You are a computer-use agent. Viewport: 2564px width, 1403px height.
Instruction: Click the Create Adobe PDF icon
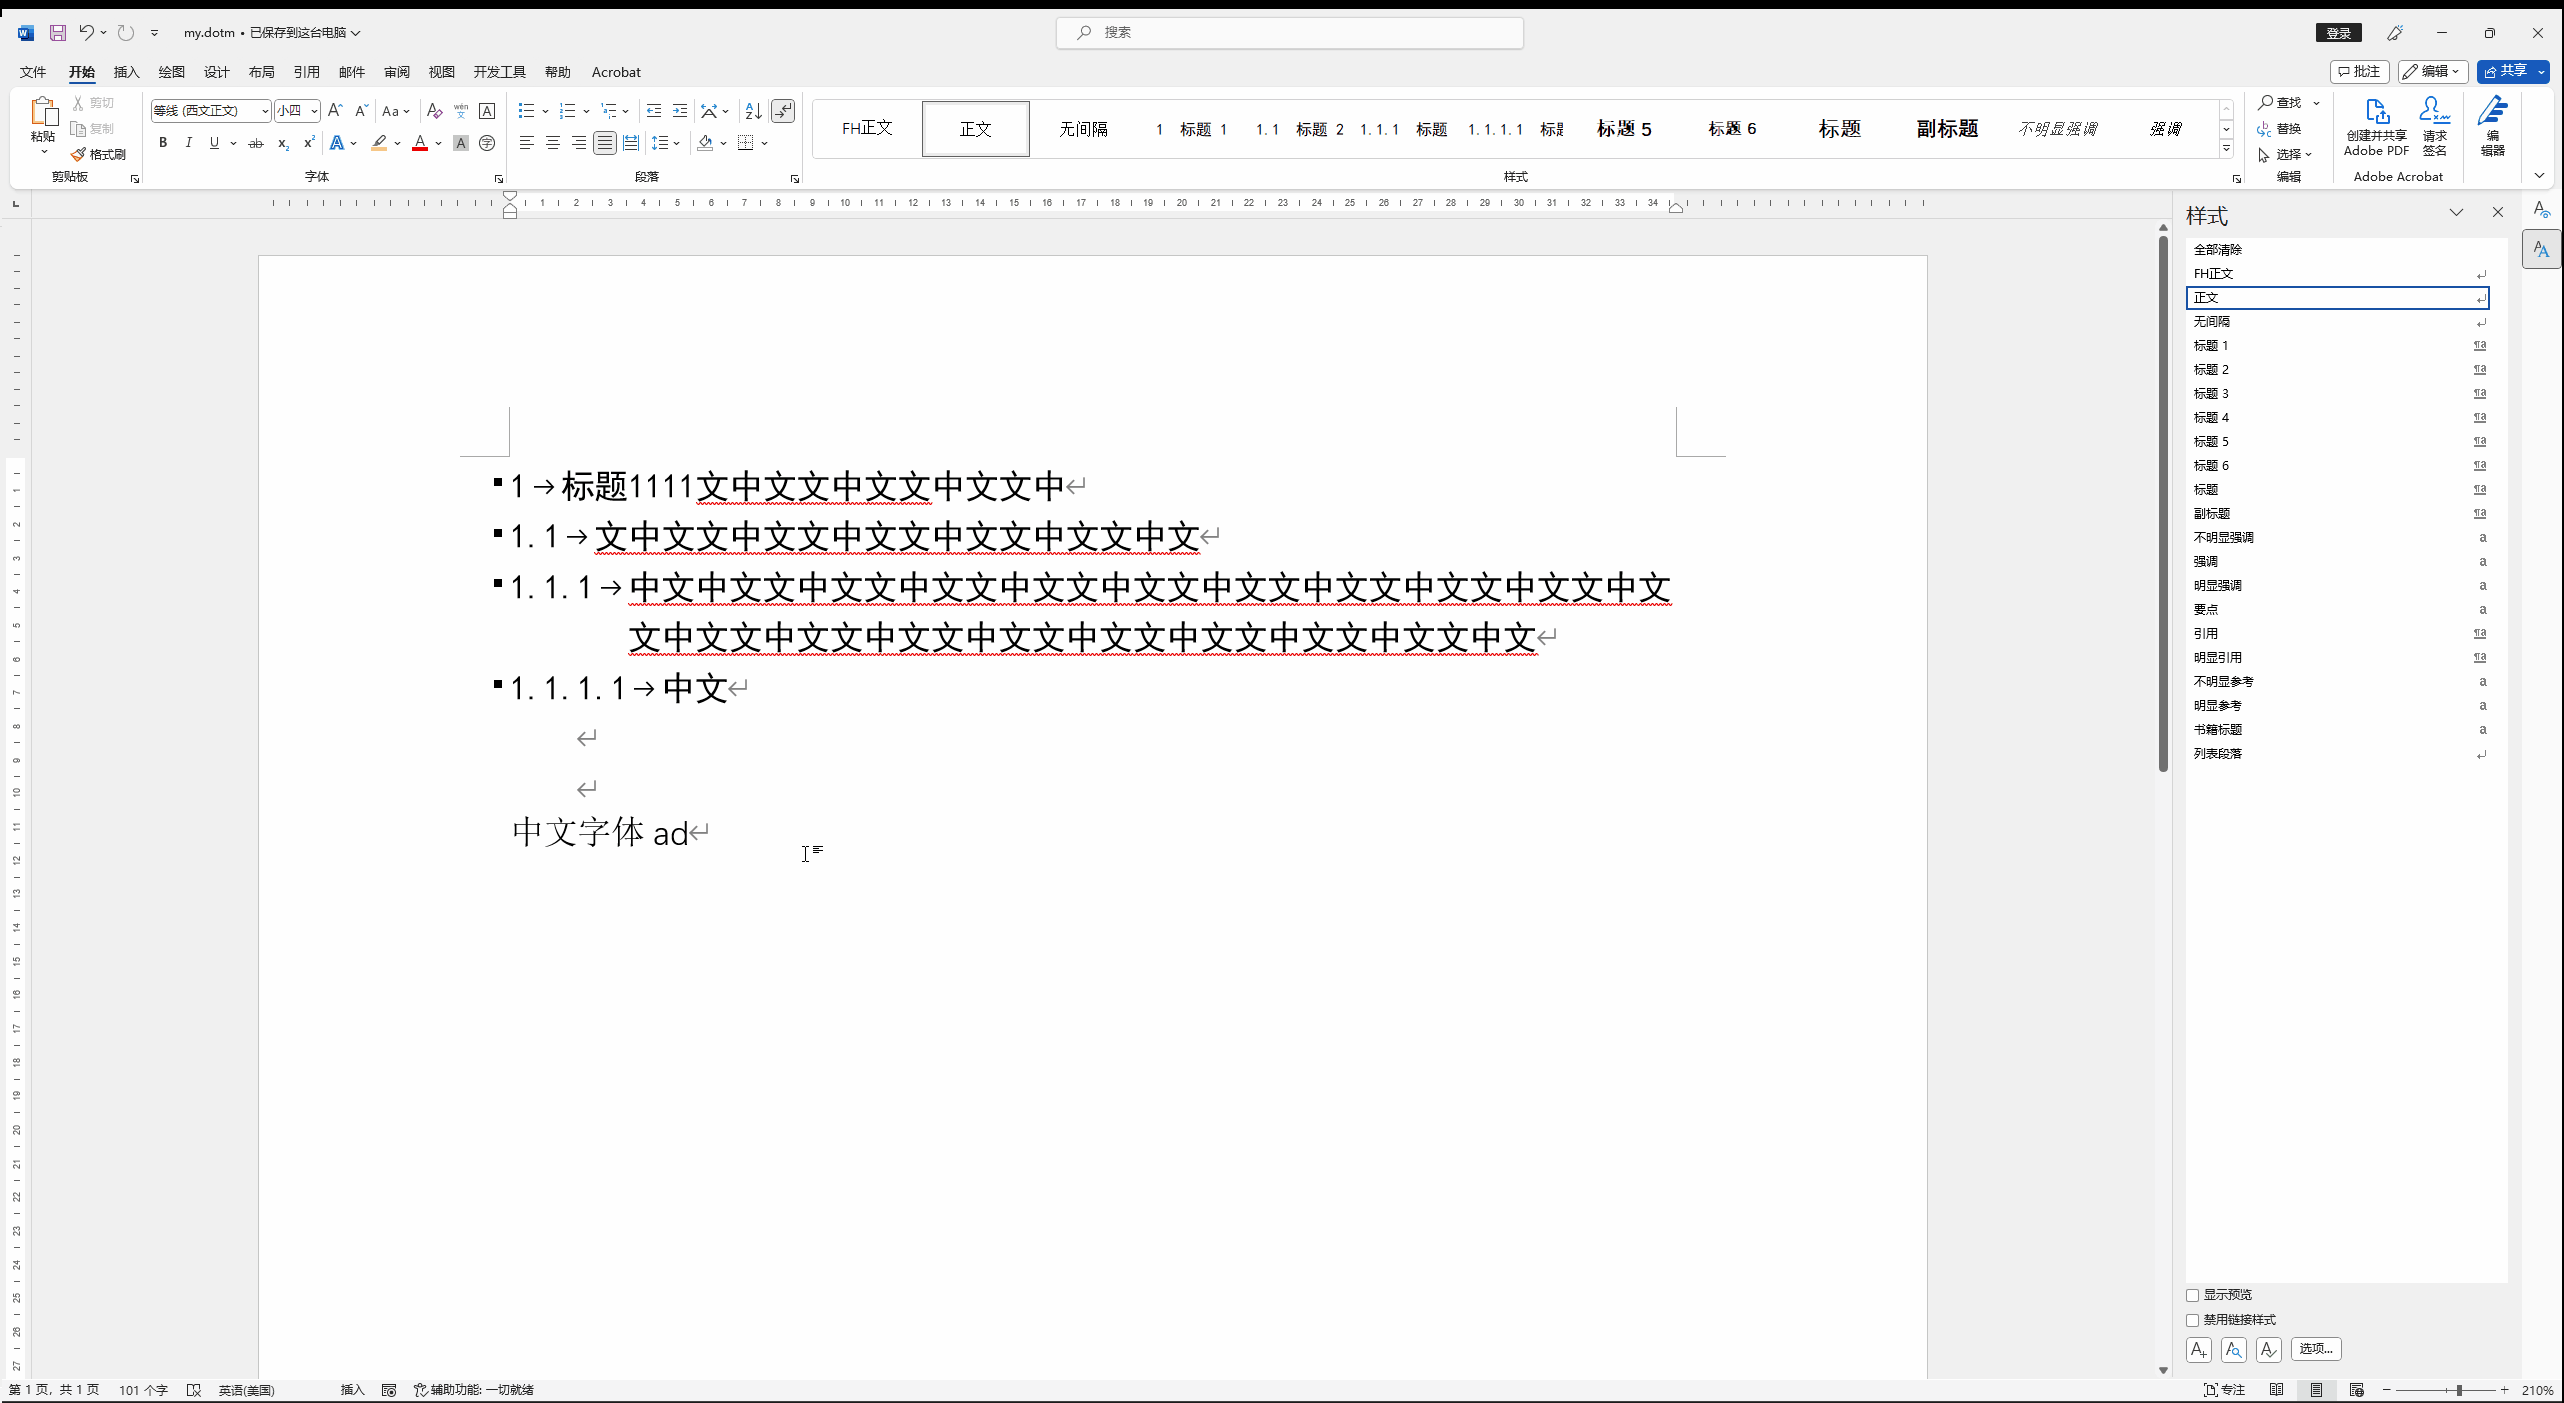click(x=2376, y=112)
